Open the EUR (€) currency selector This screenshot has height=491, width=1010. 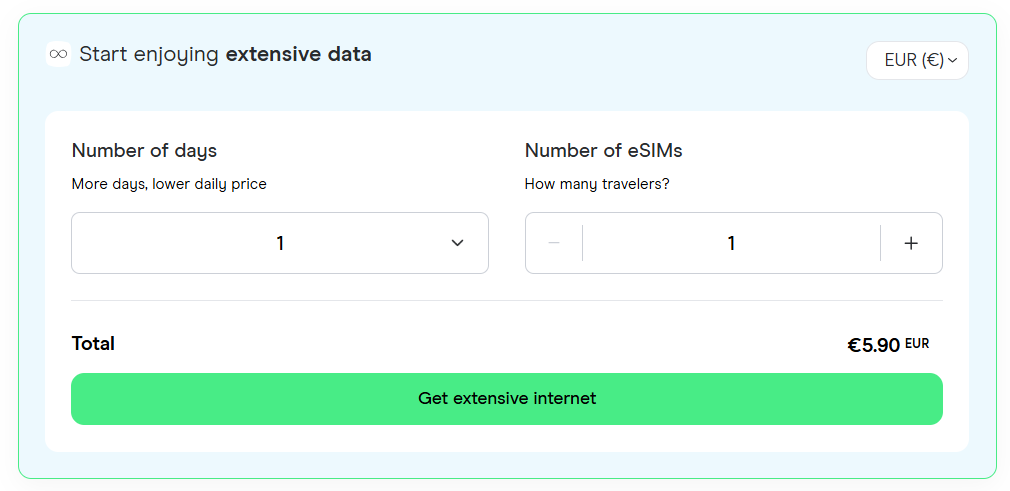tap(917, 61)
